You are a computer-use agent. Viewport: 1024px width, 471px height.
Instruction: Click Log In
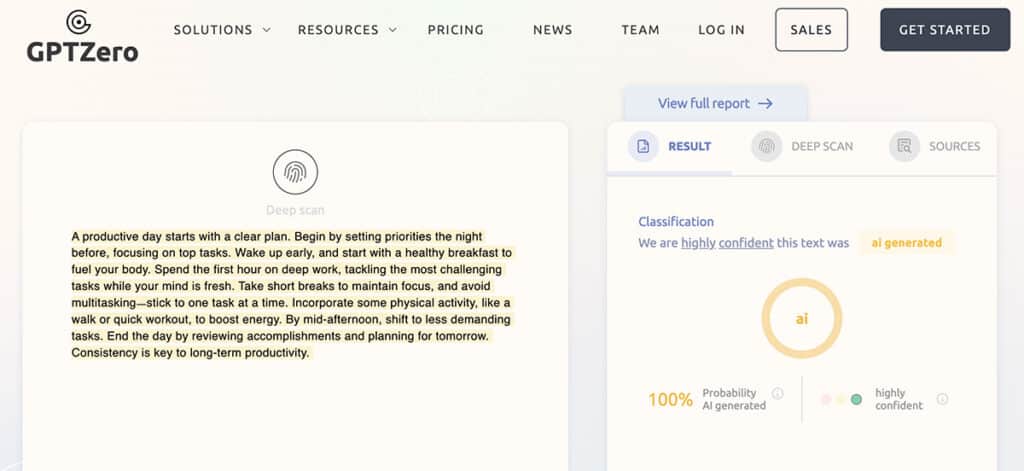click(x=721, y=30)
